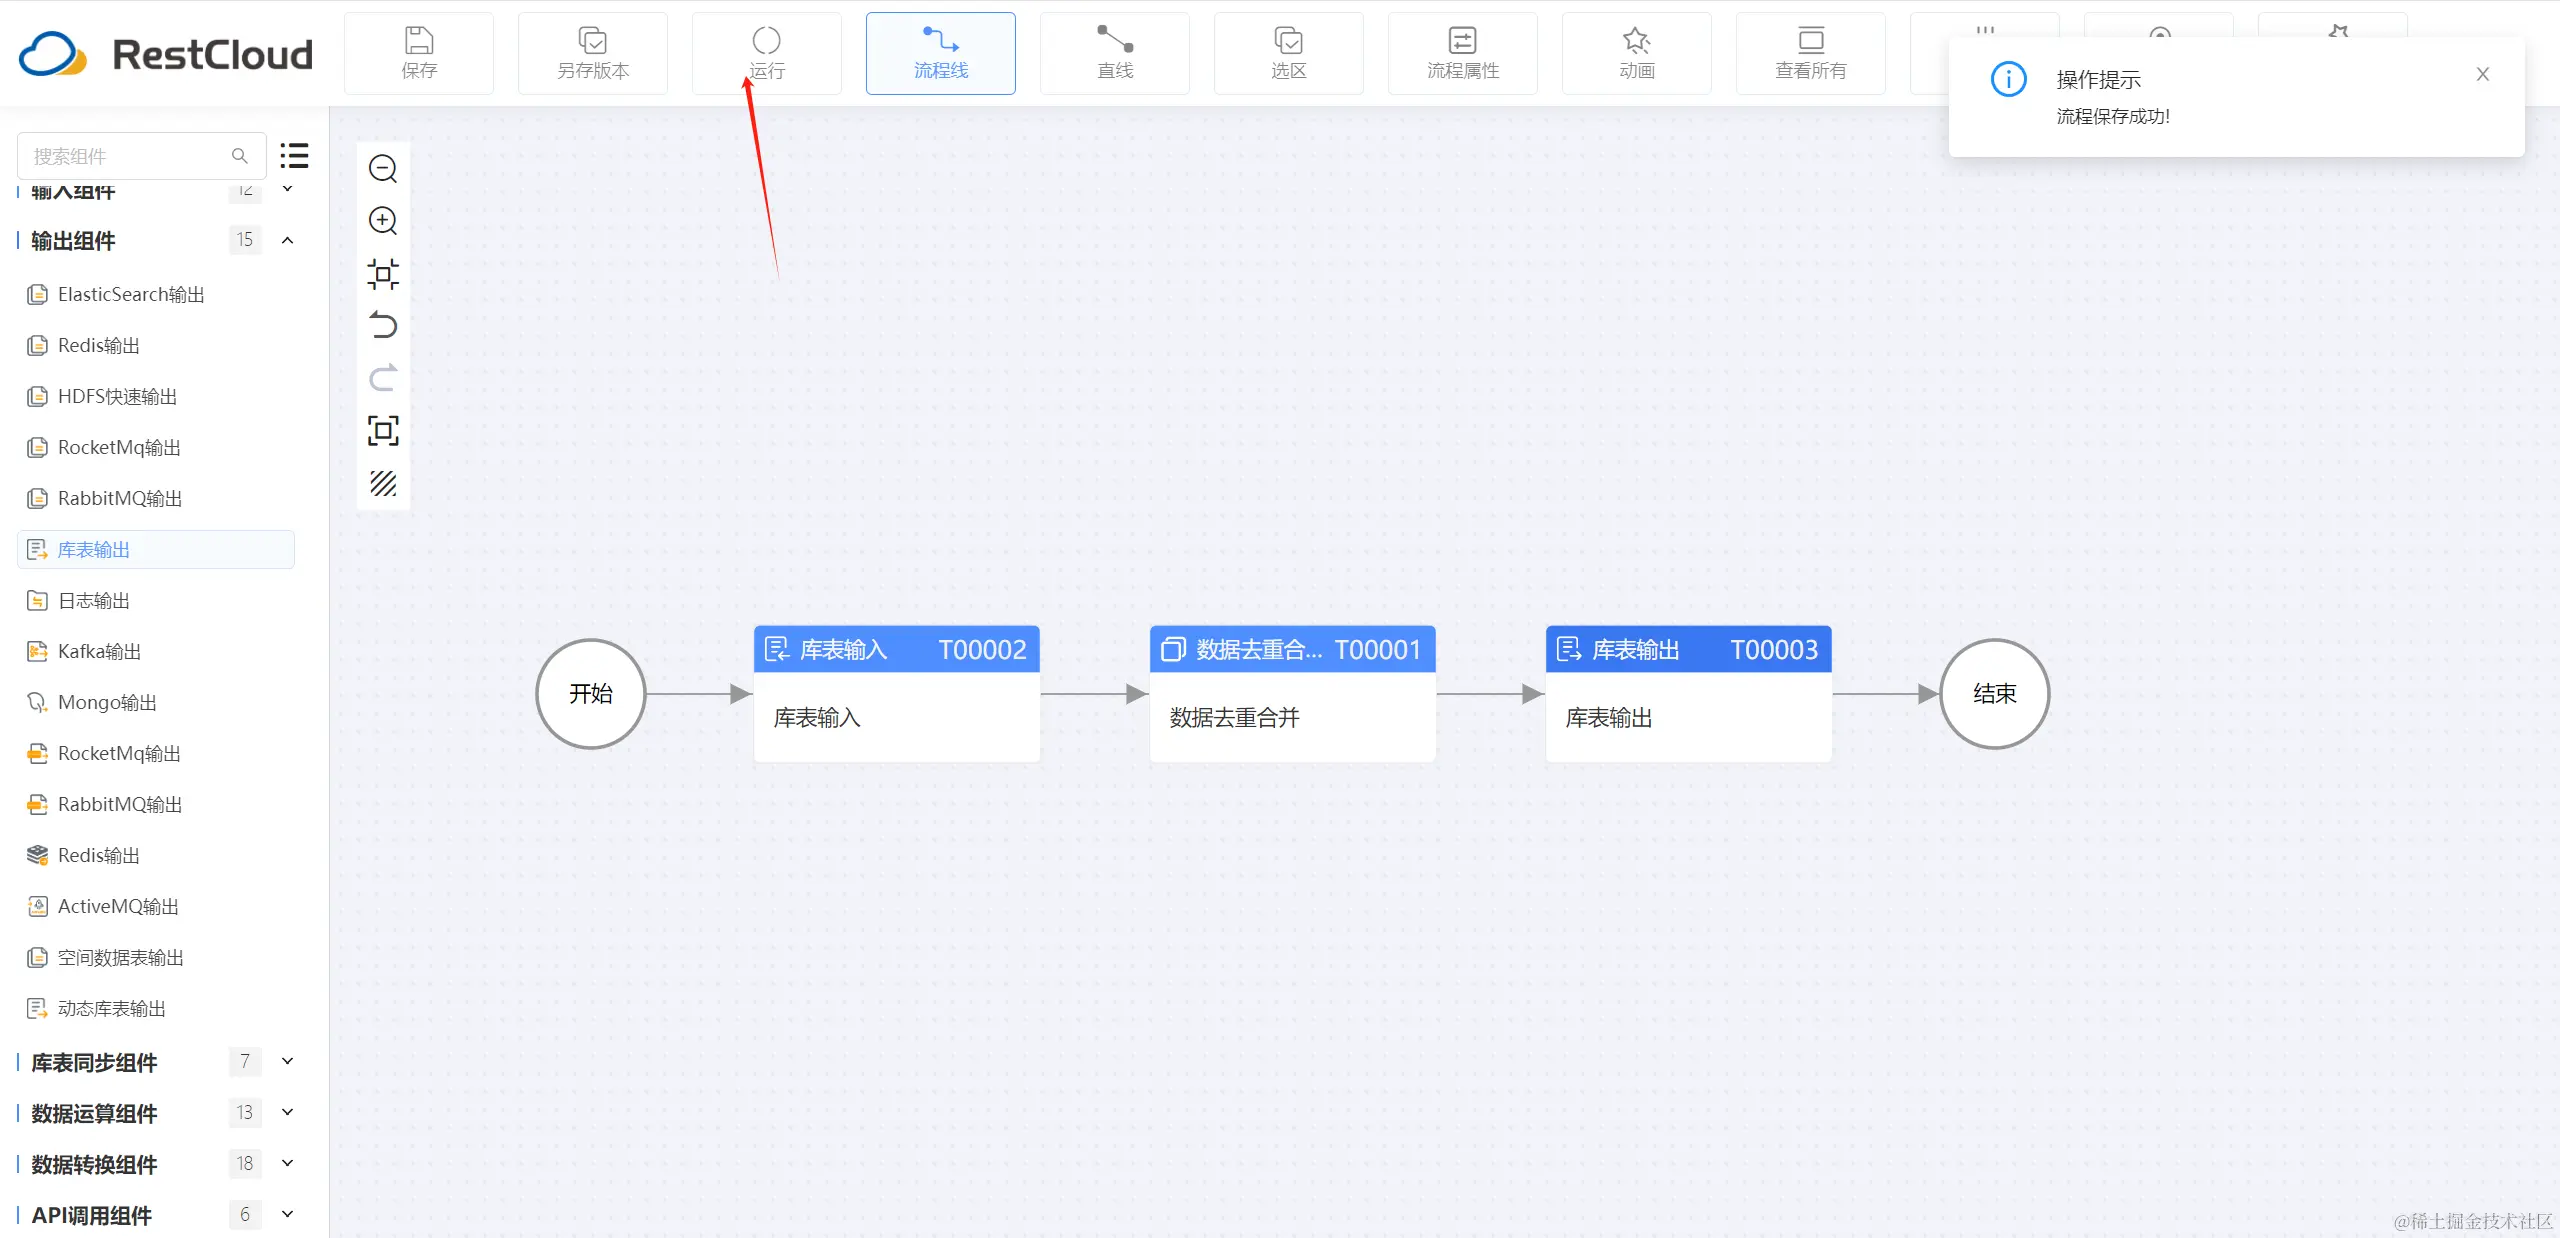The height and width of the screenshot is (1238, 2560).
Task: Select the Kafka输出 component
Action: [99, 651]
